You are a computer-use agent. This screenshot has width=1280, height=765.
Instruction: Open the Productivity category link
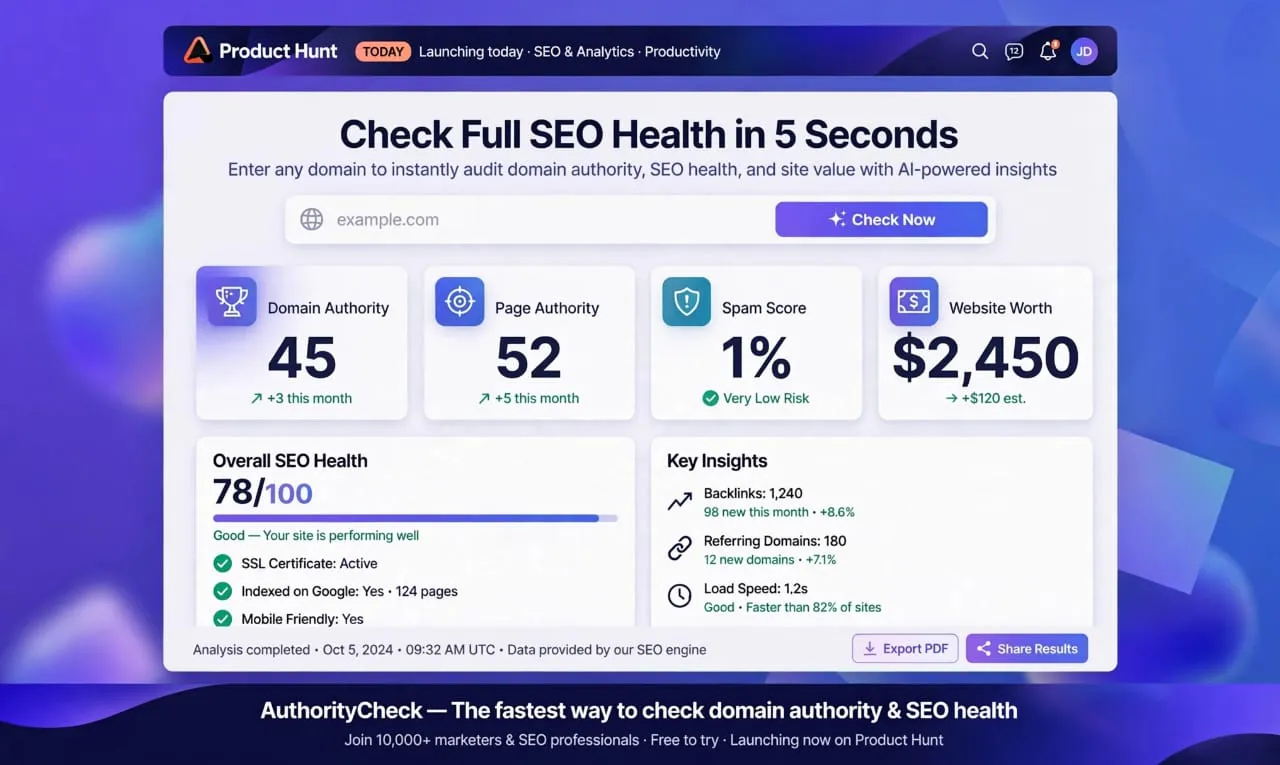(683, 51)
